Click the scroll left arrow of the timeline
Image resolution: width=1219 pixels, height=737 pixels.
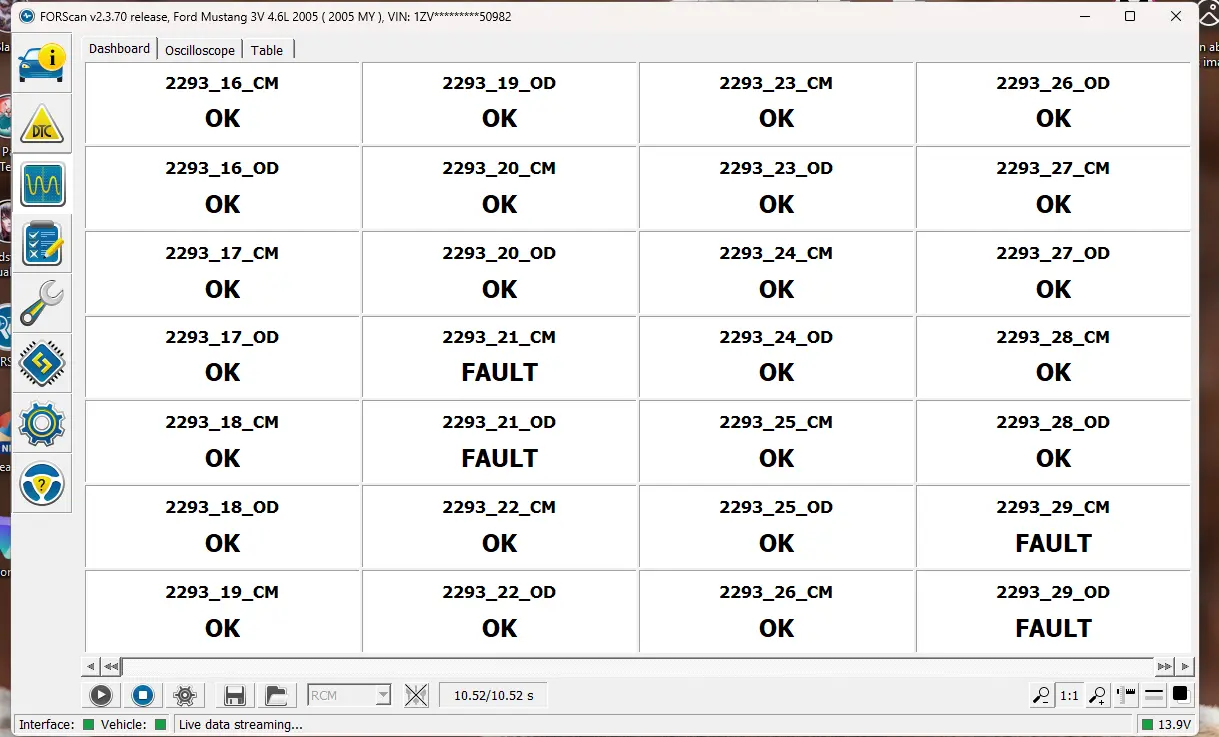click(x=91, y=666)
